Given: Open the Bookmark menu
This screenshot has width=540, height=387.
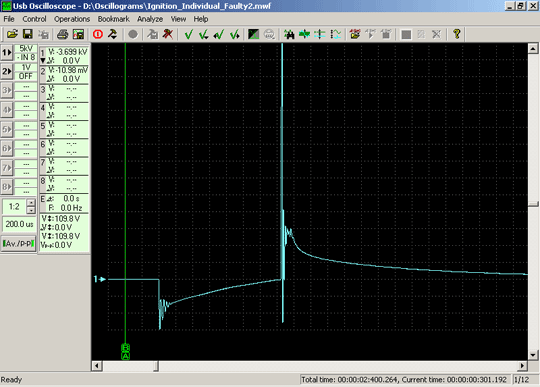Looking at the screenshot, I should pyautogui.click(x=113, y=19).
